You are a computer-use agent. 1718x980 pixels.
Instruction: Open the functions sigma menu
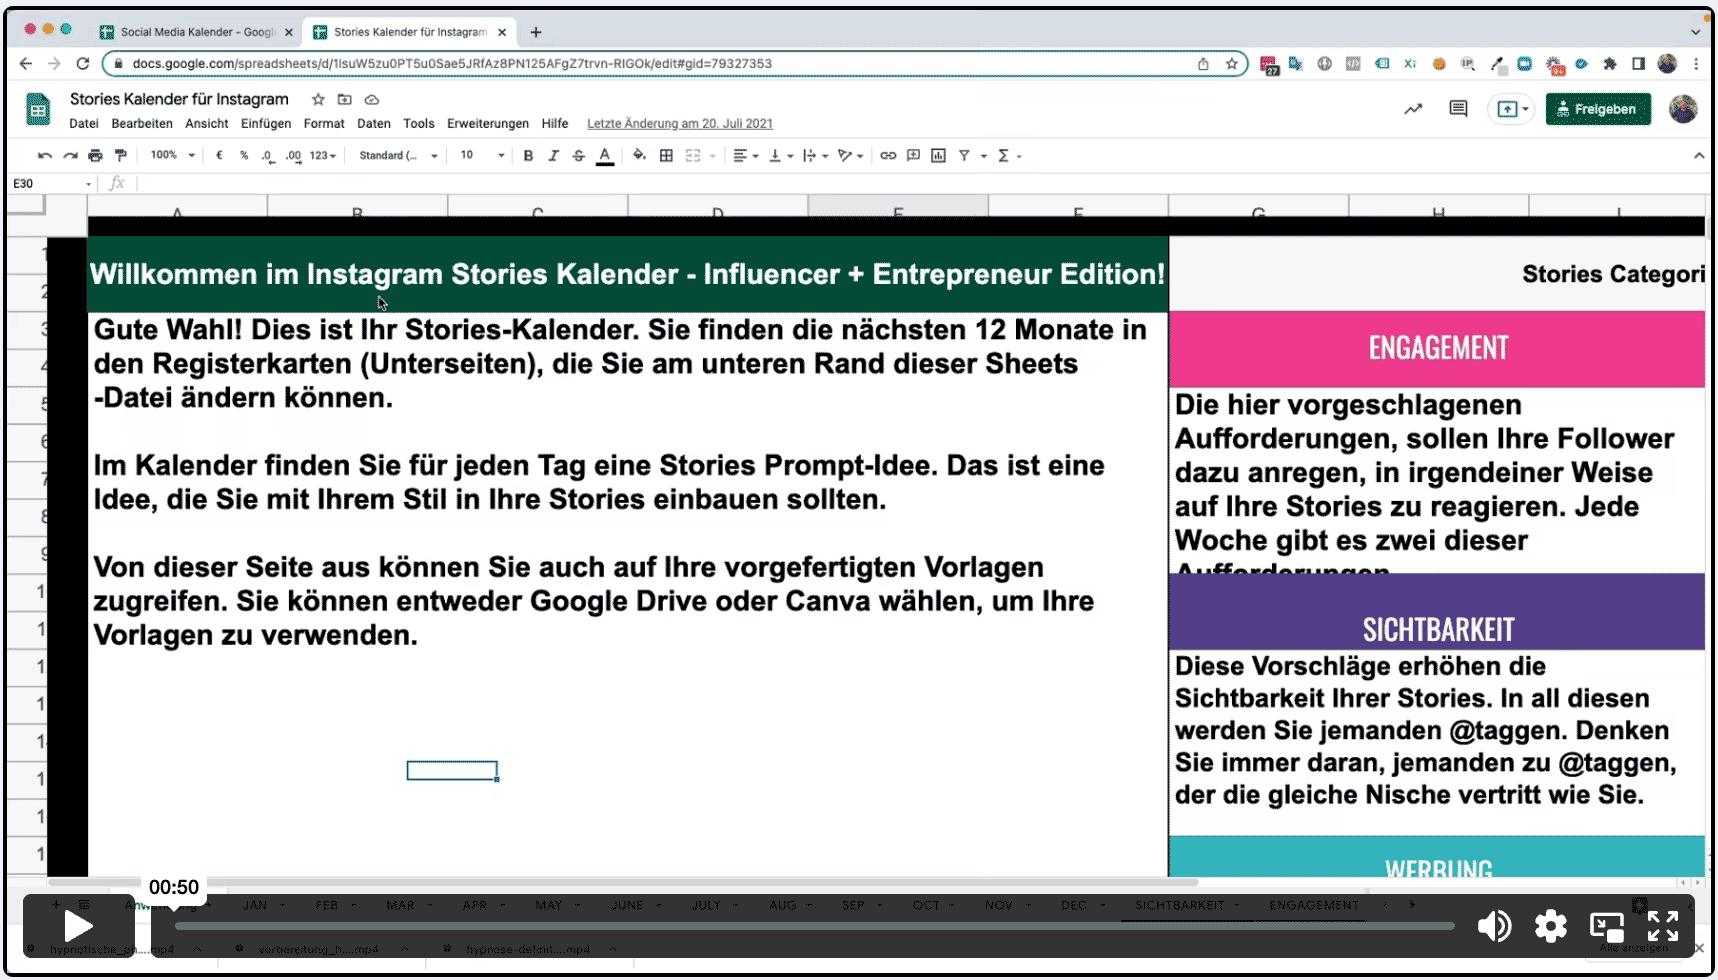(1009, 156)
